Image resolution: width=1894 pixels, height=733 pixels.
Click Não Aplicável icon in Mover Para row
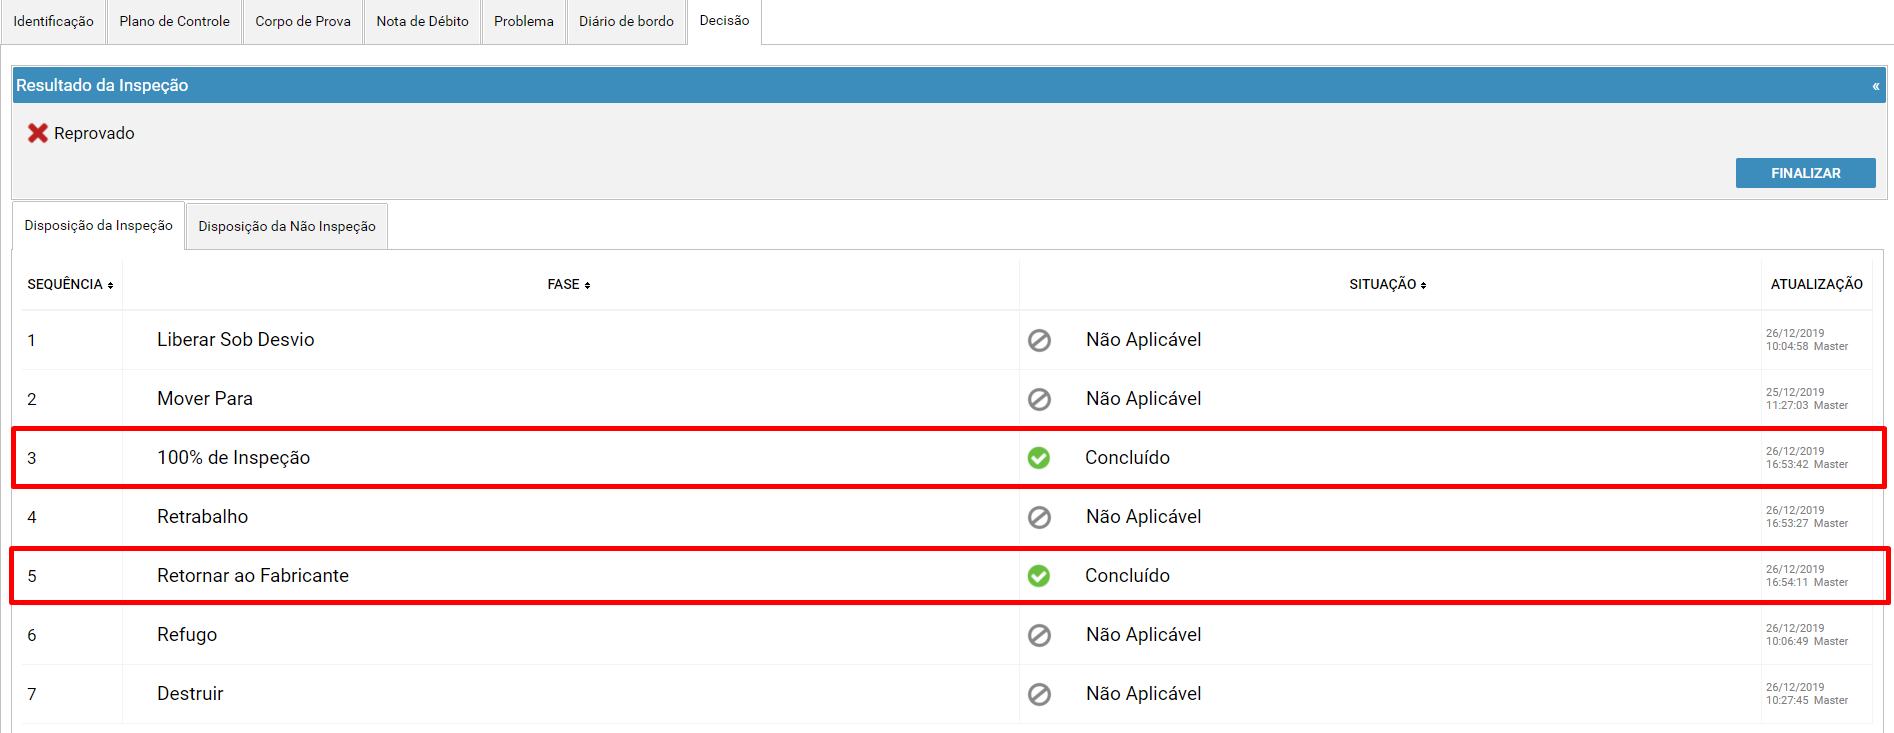tap(1039, 399)
